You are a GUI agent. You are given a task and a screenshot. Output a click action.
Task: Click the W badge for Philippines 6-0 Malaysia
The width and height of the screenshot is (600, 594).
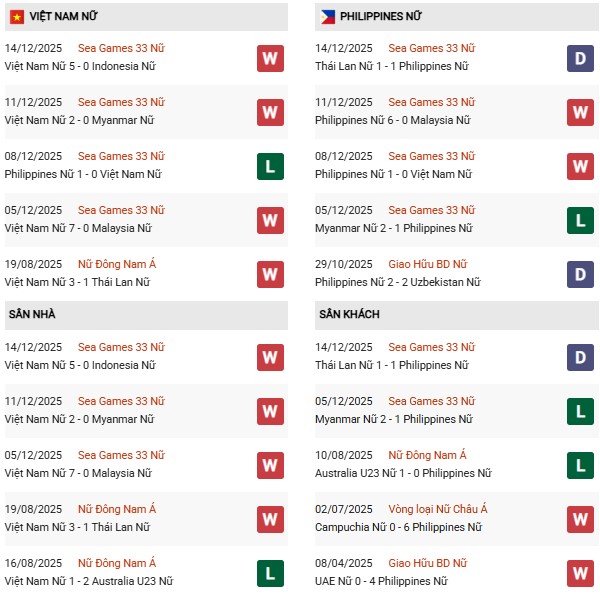pyautogui.click(x=580, y=112)
